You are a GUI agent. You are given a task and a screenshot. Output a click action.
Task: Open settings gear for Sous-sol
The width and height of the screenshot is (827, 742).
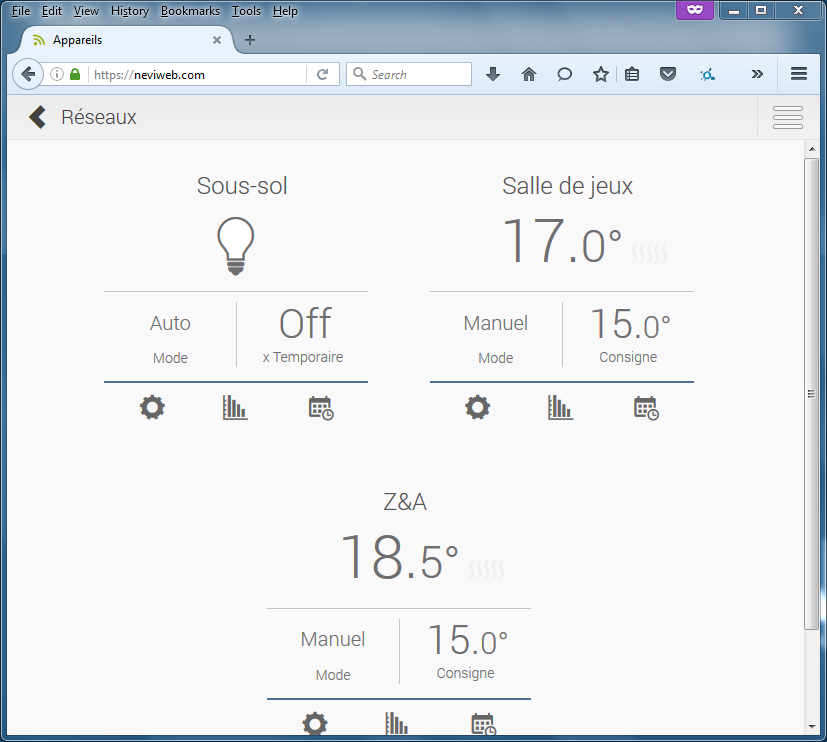click(x=152, y=407)
